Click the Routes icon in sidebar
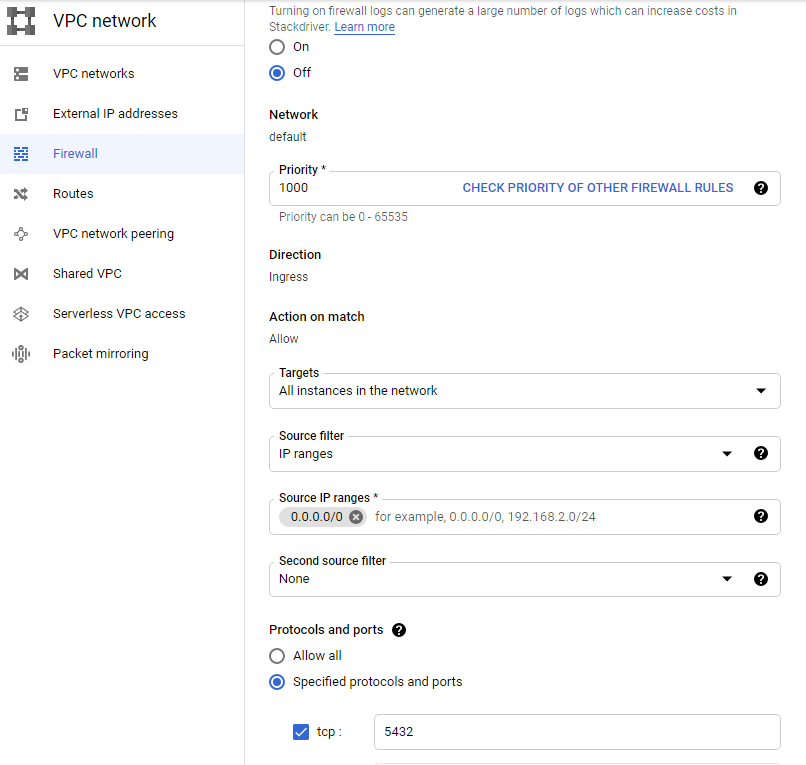Screen dimensions: 806x765 [x=21, y=194]
